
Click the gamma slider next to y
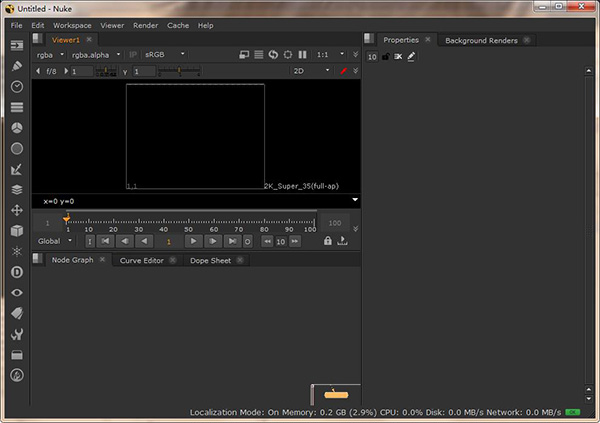pyautogui.click(x=179, y=71)
